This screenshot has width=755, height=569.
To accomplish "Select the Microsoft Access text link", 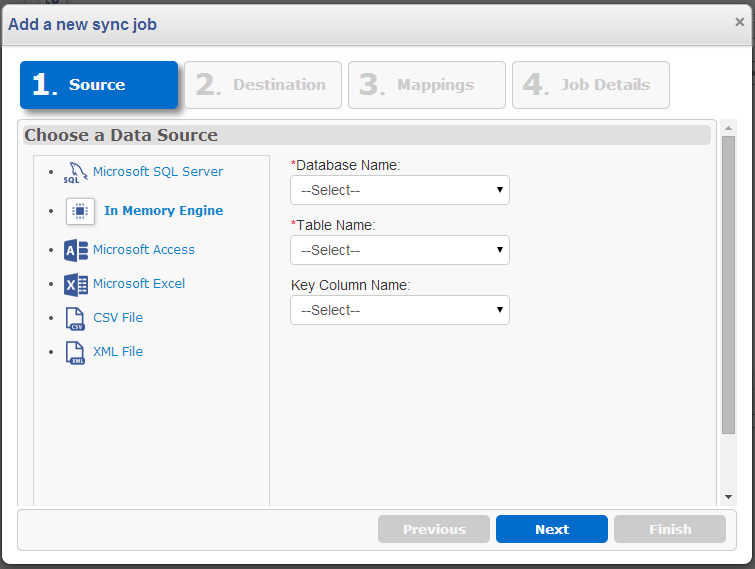I will pyautogui.click(x=143, y=250).
